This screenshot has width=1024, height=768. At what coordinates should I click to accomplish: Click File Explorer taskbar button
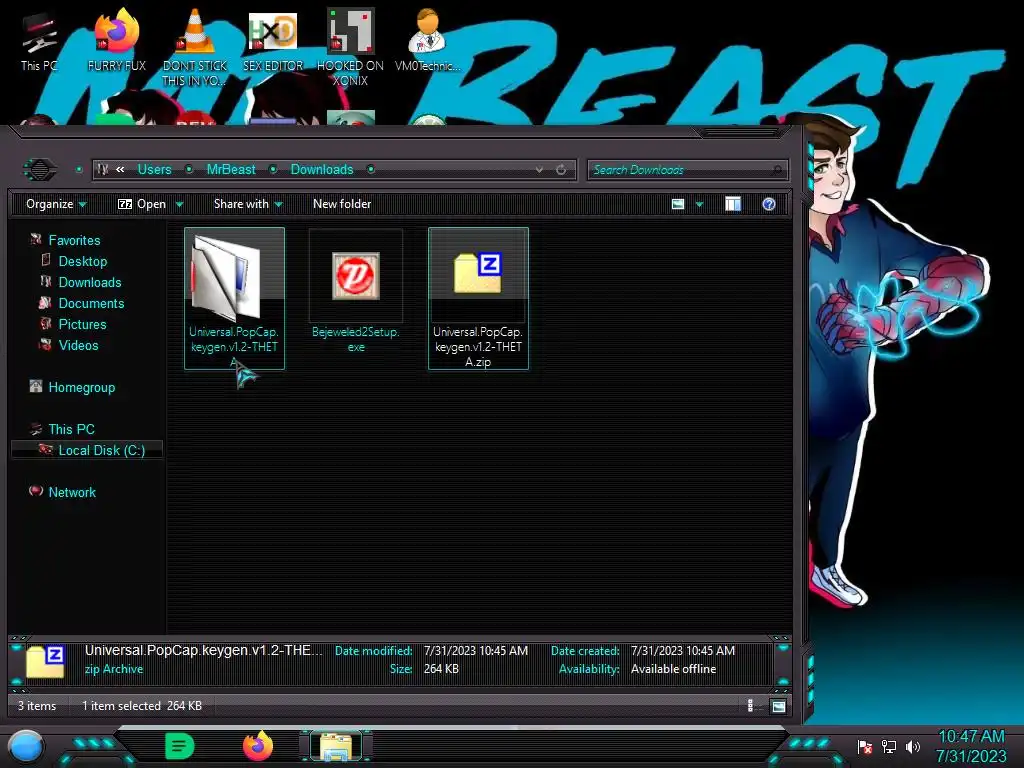coord(336,747)
